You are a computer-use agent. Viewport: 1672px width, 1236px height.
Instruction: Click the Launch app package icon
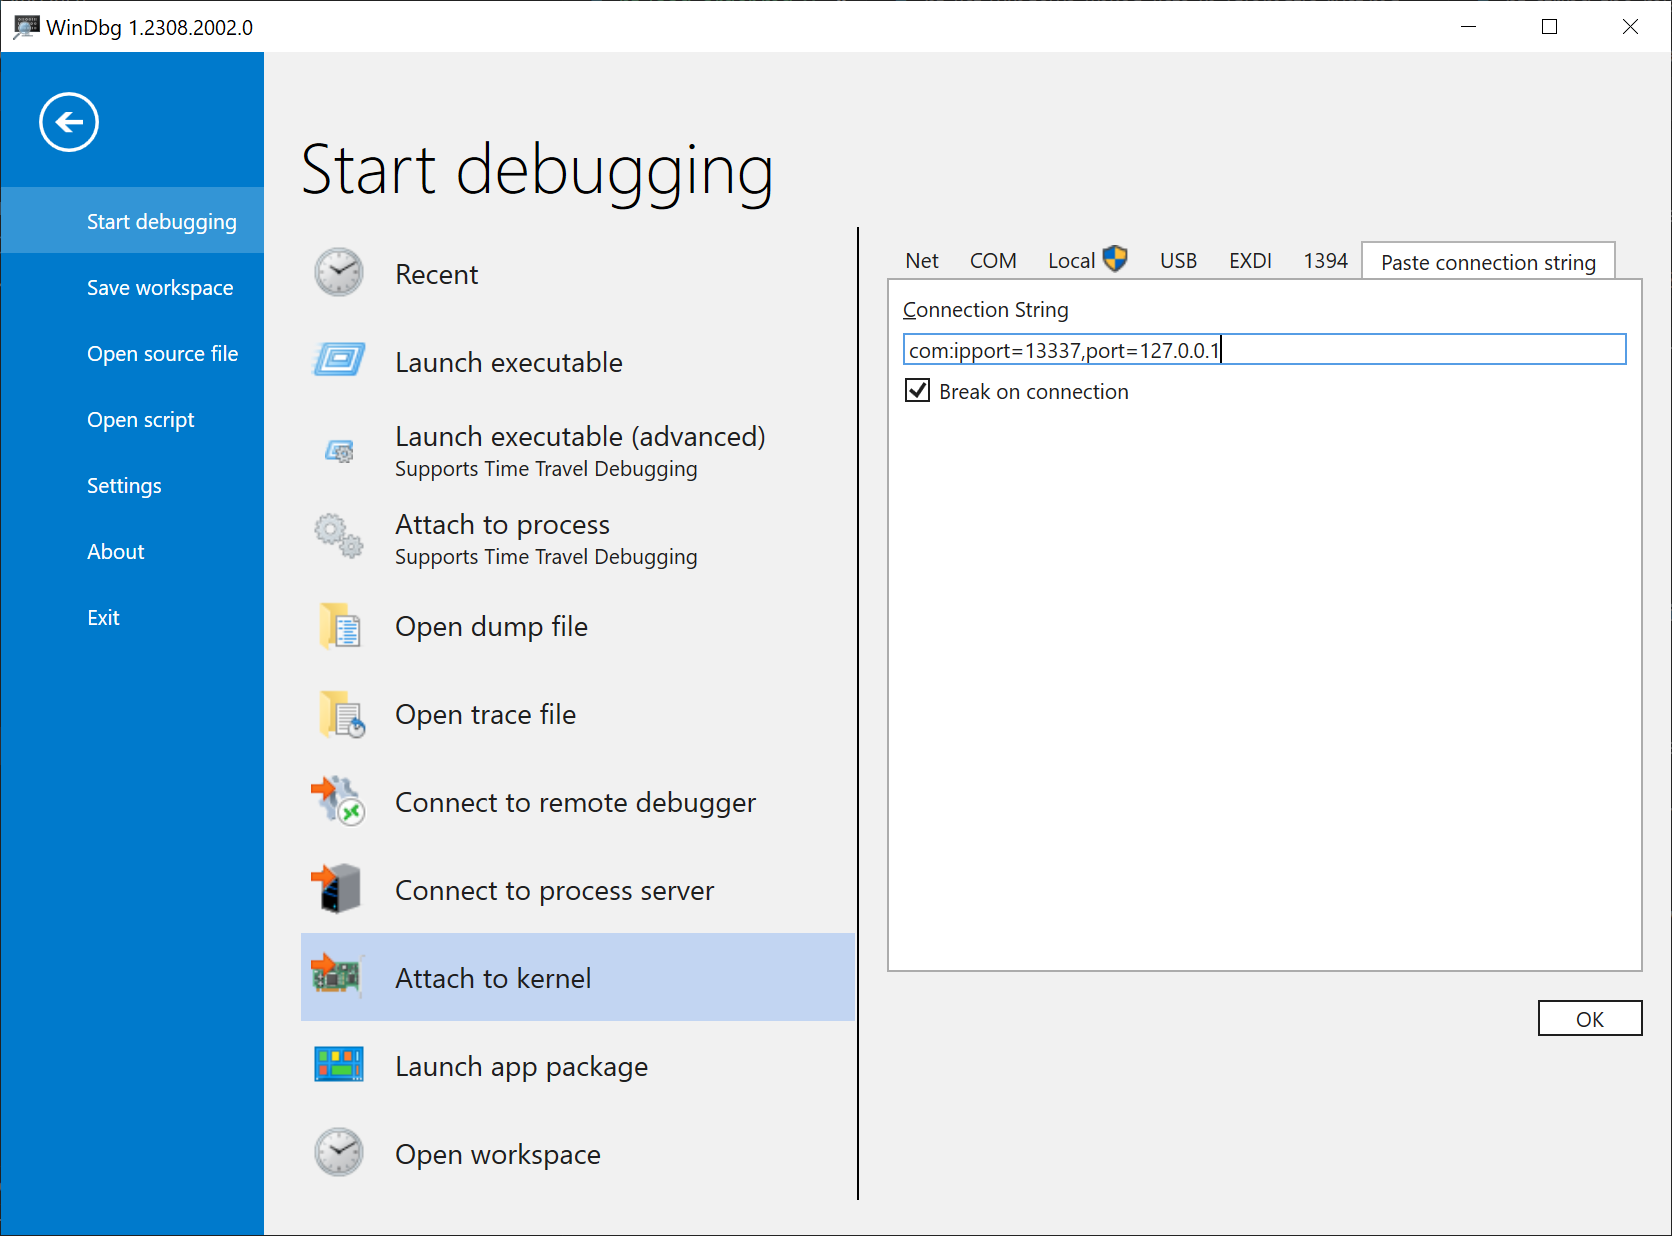pos(339,1065)
